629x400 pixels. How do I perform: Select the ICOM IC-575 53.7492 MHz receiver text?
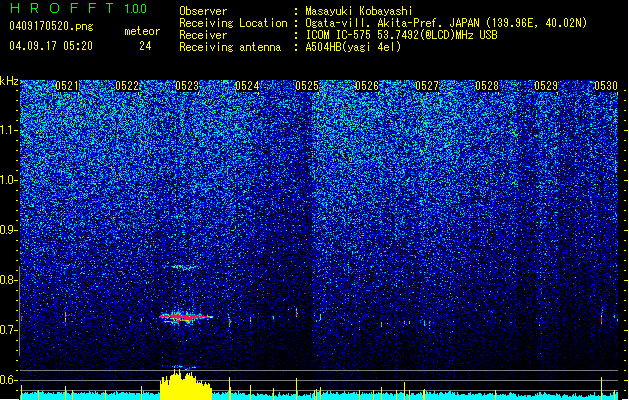[x=401, y=35]
